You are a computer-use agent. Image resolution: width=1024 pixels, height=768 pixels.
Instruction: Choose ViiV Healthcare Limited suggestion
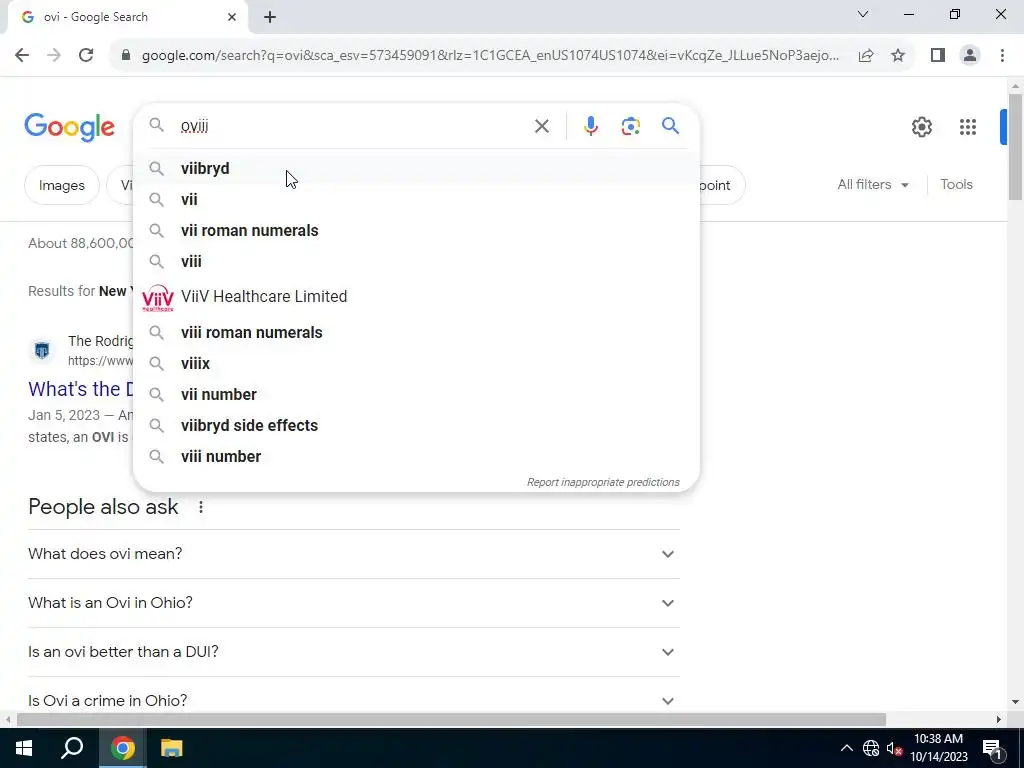coord(416,296)
